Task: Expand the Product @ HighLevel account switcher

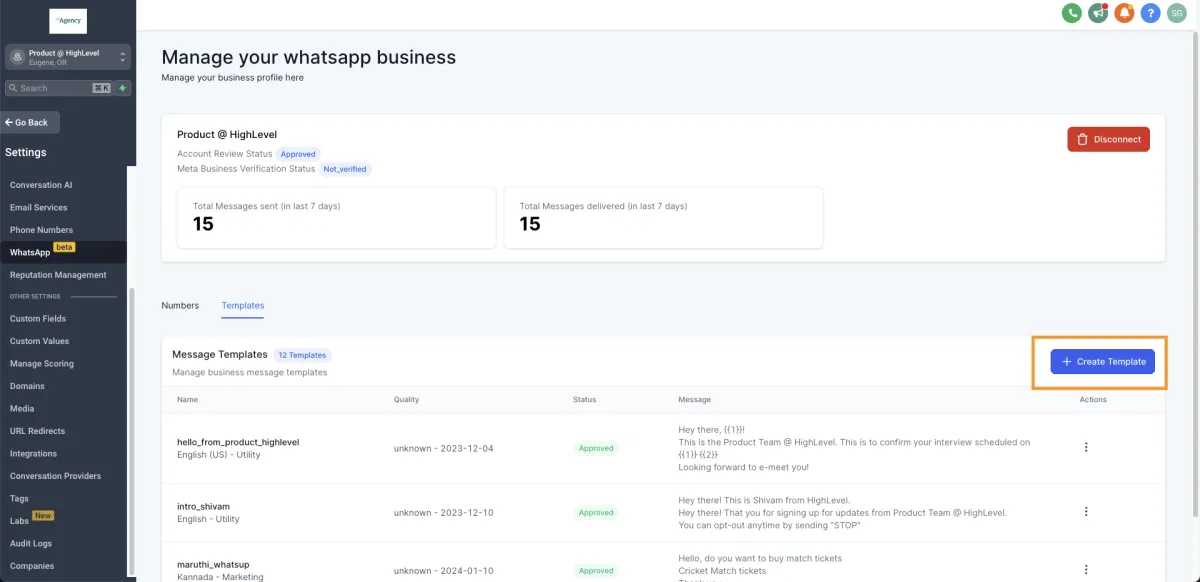Action: tap(68, 57)
